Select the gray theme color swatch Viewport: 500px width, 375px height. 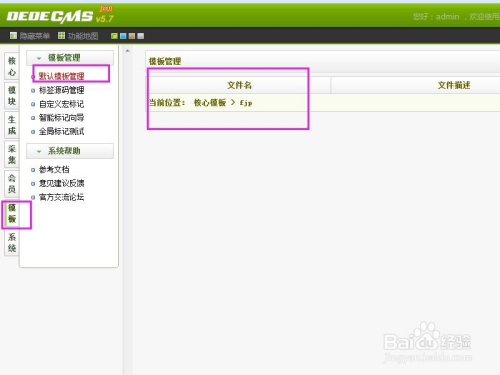coord(141,36)
